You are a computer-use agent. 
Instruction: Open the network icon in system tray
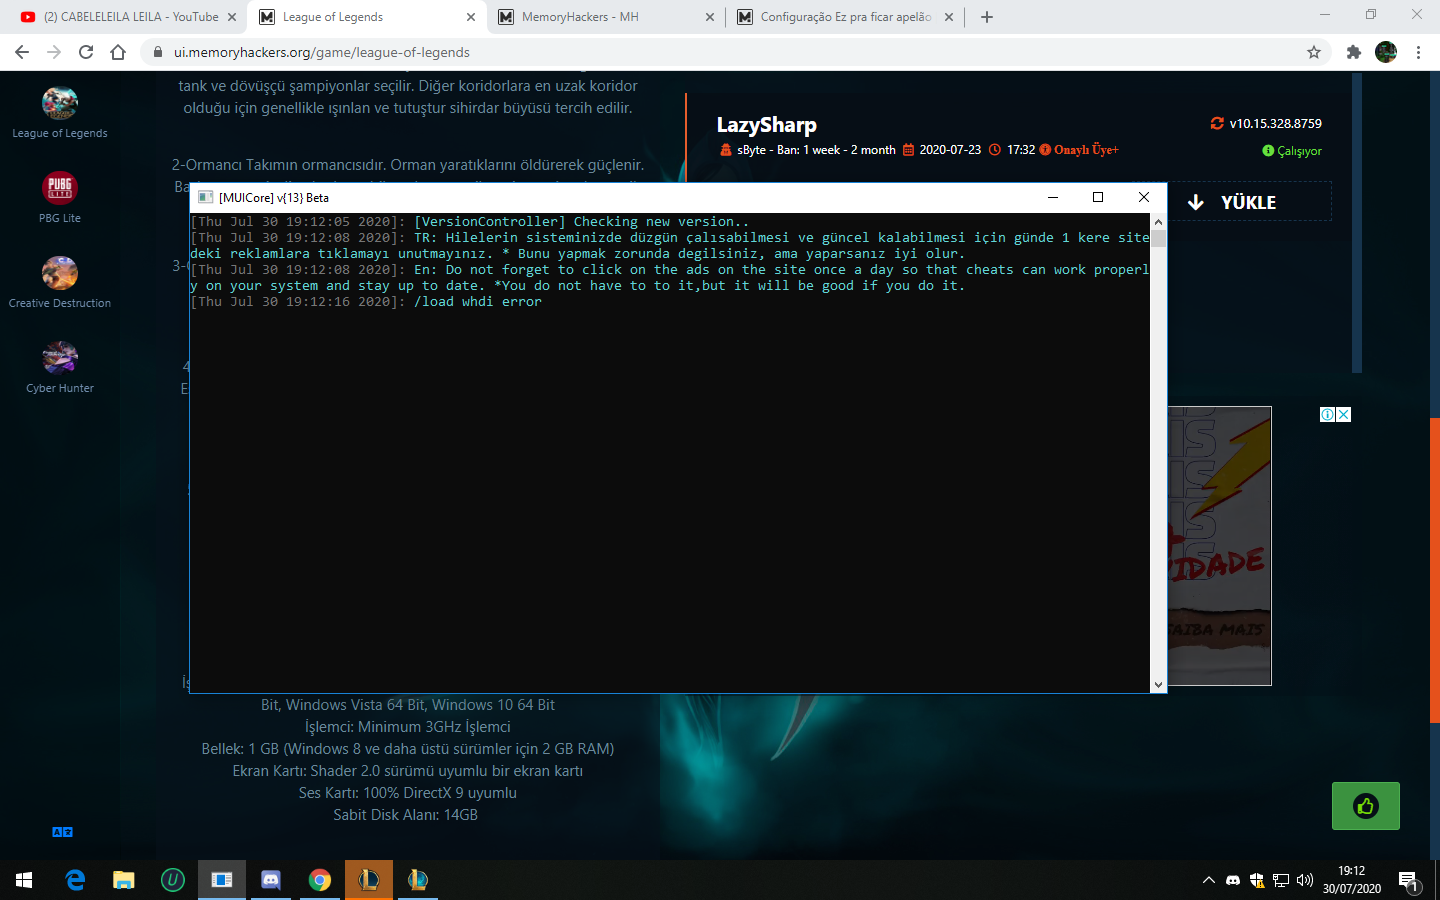(1281, 880)
